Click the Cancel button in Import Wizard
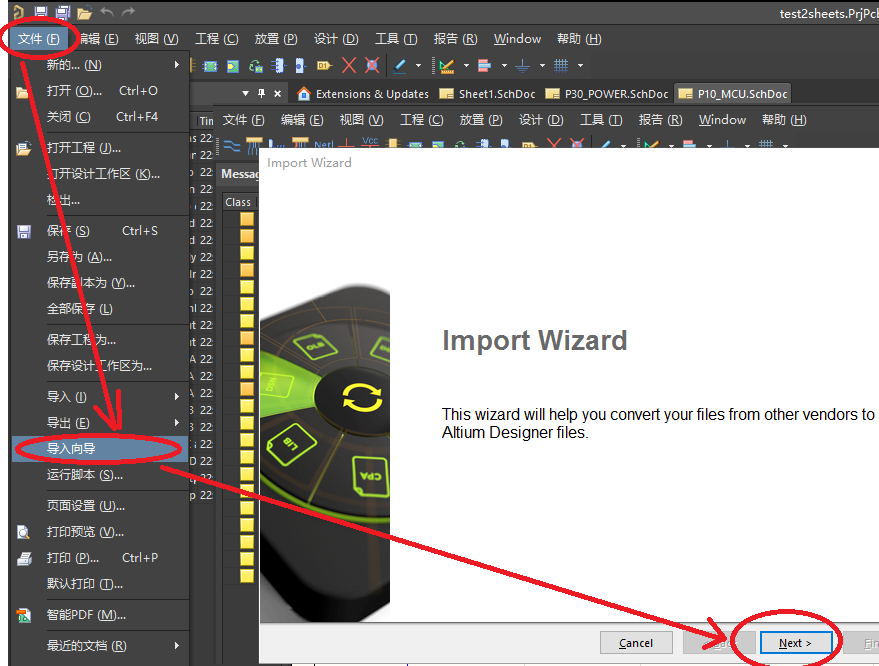 point(636,643)
